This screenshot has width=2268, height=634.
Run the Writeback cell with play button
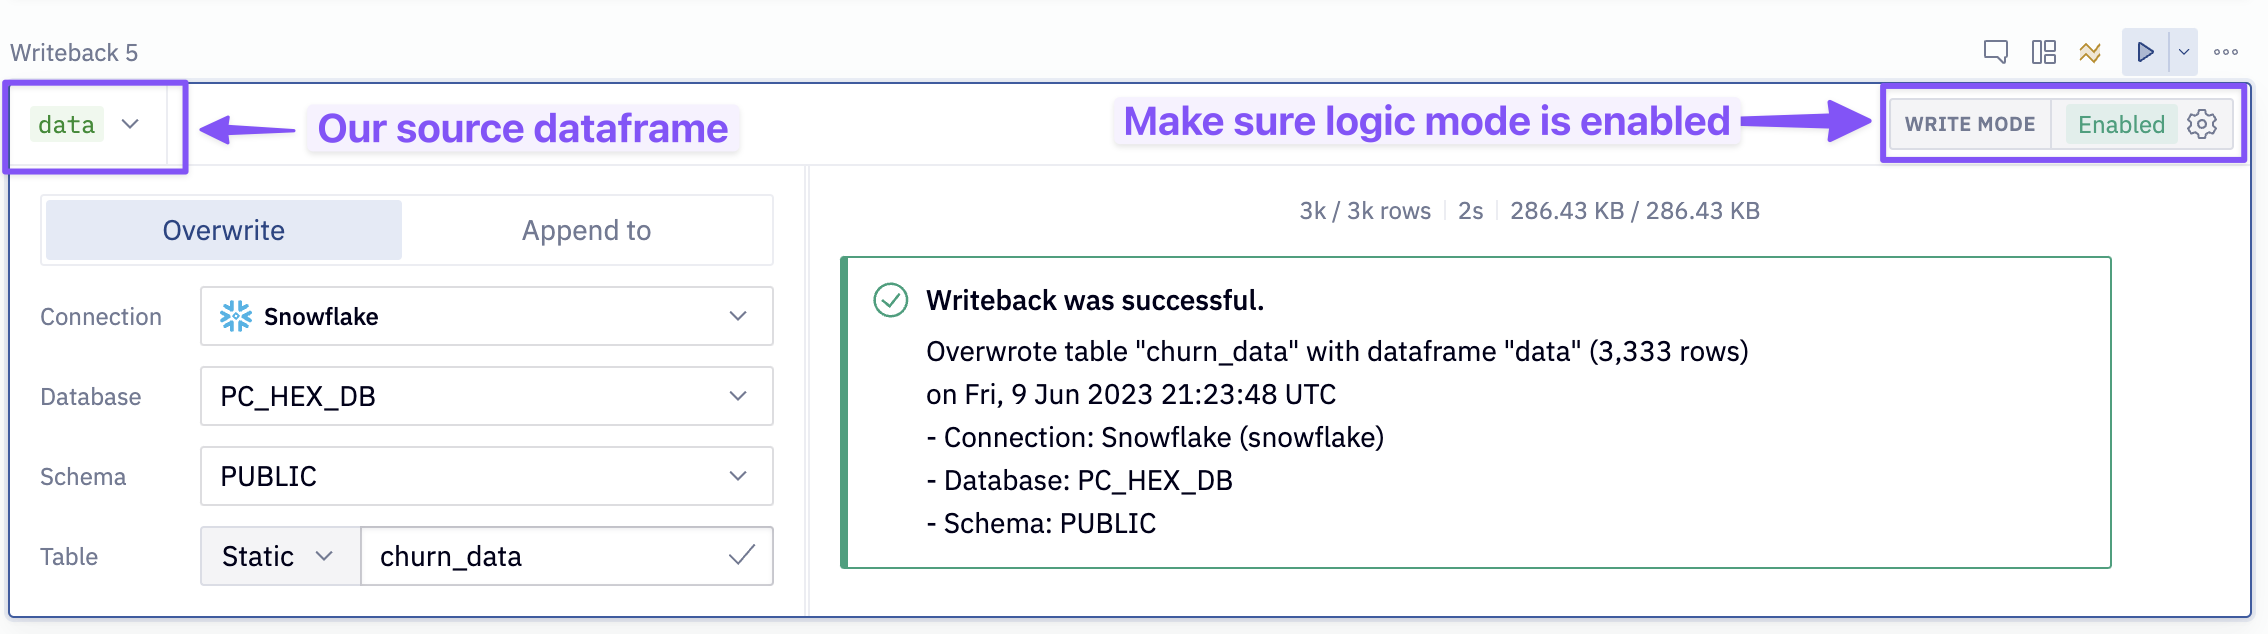(2145, 52)
